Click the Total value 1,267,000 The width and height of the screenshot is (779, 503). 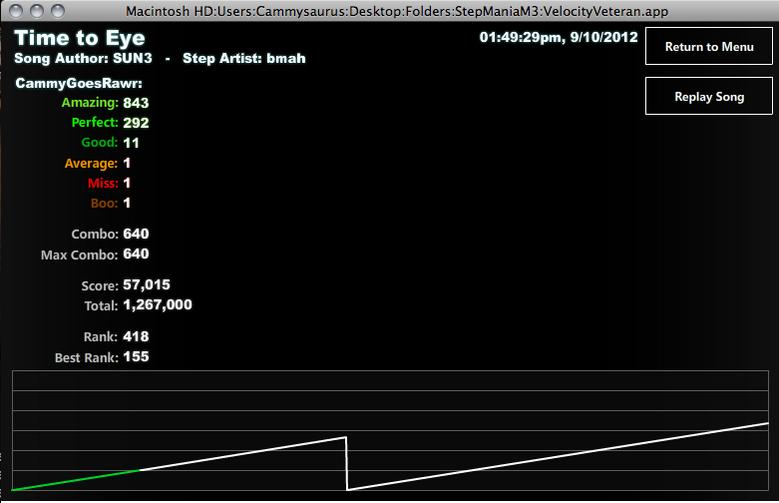click(x=157, y=305)
